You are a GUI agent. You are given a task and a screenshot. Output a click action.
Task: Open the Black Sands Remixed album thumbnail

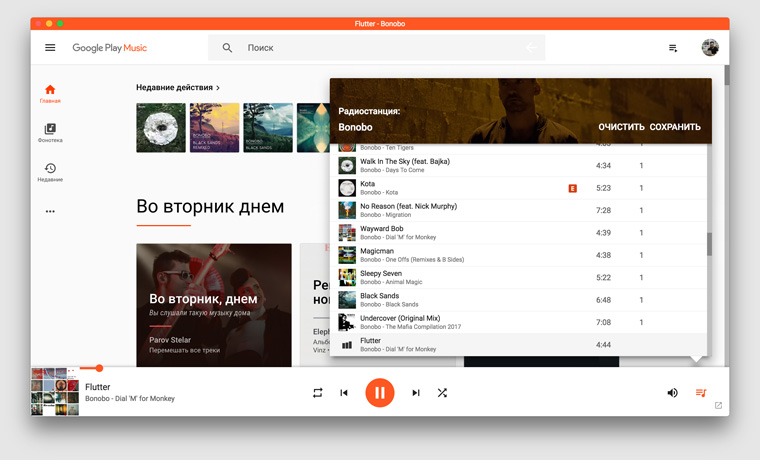click(x=214, y=127)
